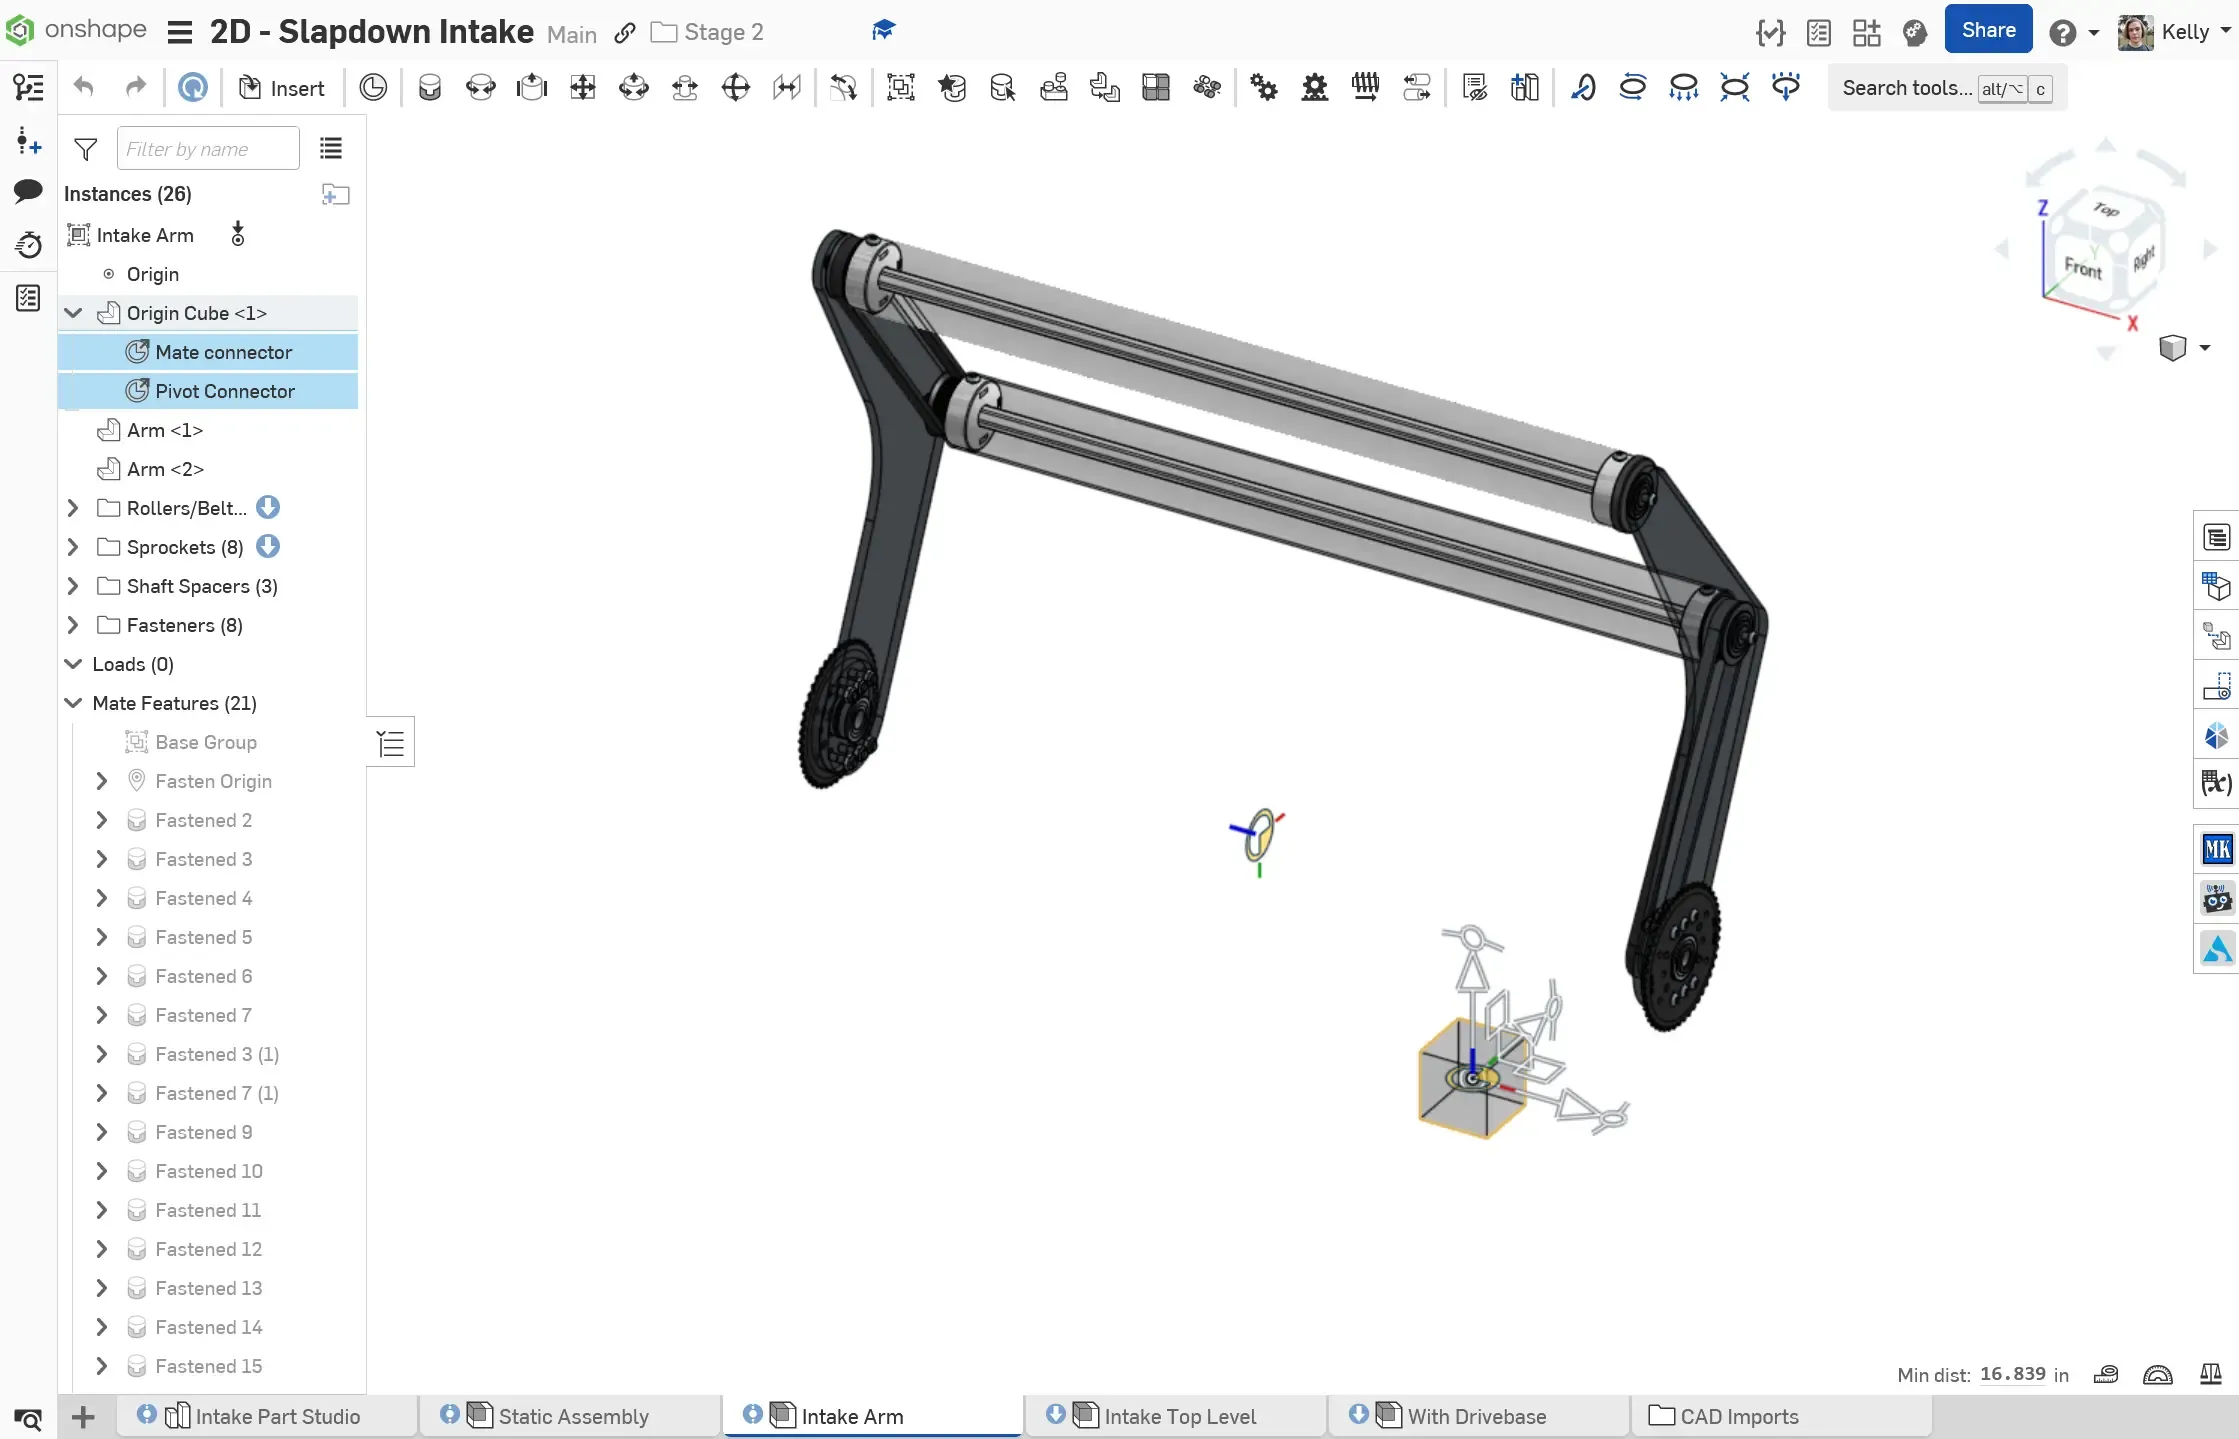This screenshot has width=2239, height=1439.
Task: Switch to the Intake Top Level tab
Action: pos(1179,1416)
